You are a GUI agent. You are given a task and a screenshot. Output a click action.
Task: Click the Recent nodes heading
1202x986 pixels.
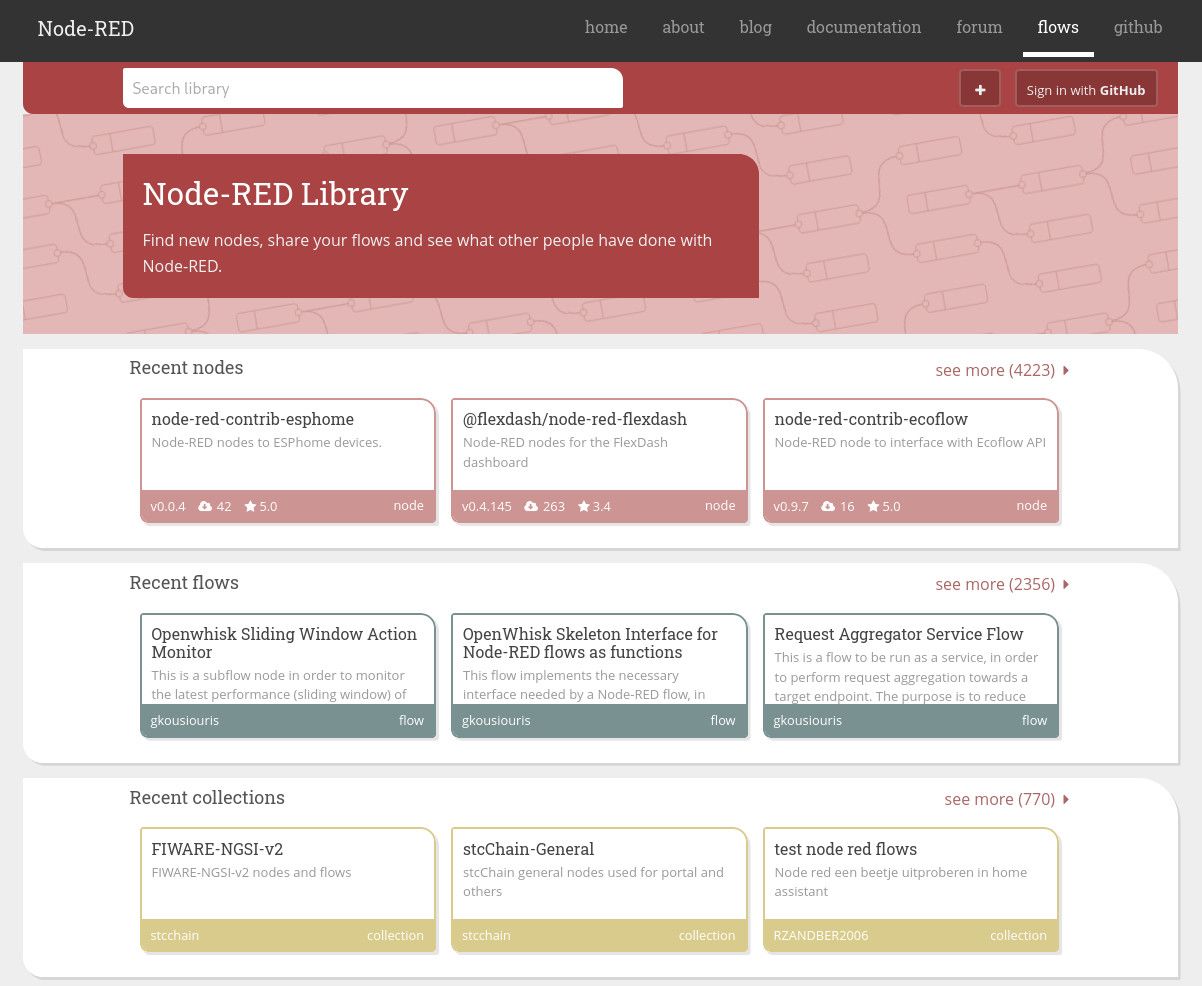coord(186,368)
